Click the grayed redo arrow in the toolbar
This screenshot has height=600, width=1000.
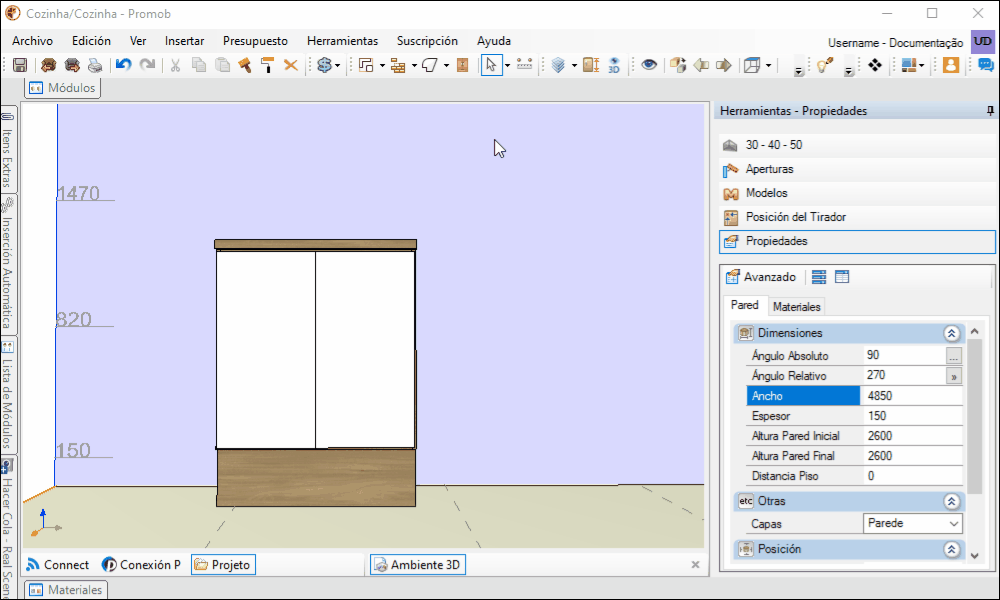click(x=147, y=65)
